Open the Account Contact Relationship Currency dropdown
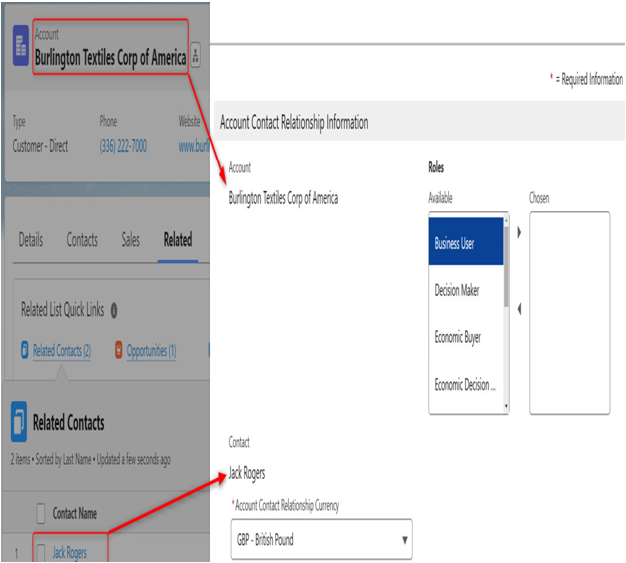The height and width of the screenshot is (563, 626). pos(321,539)
